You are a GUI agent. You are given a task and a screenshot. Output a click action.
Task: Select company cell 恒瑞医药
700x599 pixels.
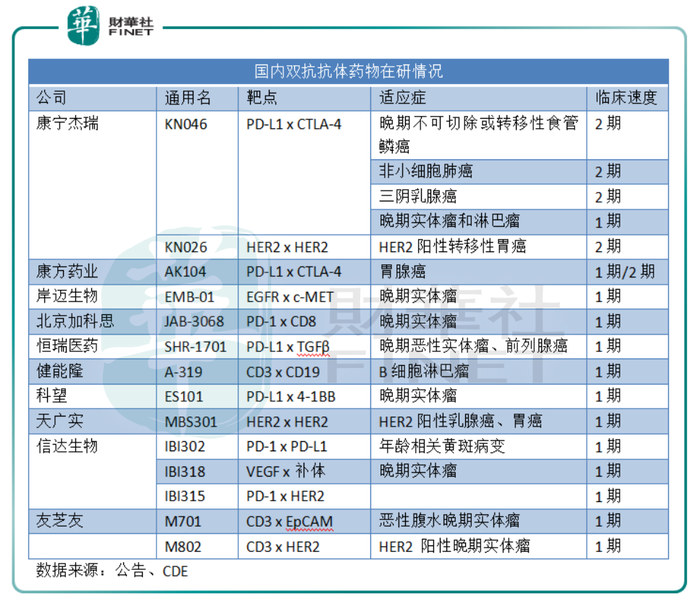(67, 346)
